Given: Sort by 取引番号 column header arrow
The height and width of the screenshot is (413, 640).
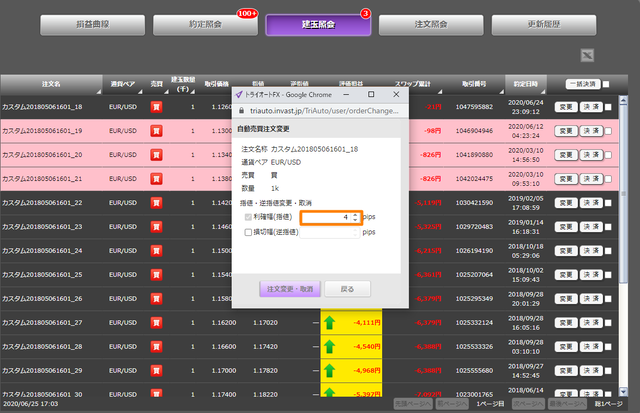Looking at the screenshot, I should 501,92.
